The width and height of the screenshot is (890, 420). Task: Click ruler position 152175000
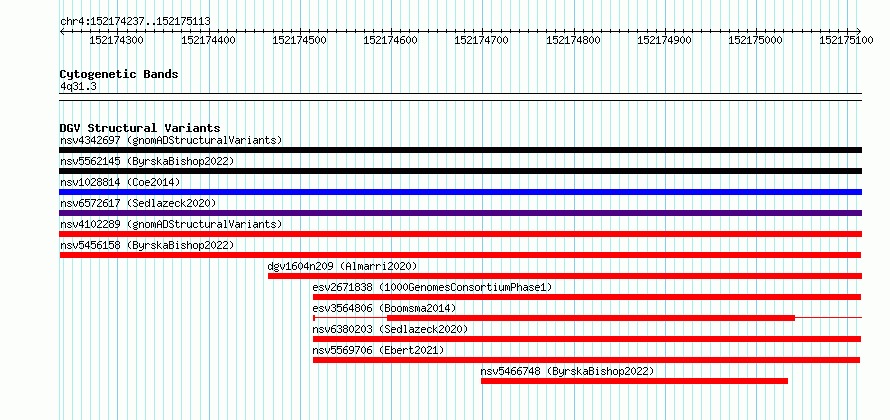click(755, 40)
